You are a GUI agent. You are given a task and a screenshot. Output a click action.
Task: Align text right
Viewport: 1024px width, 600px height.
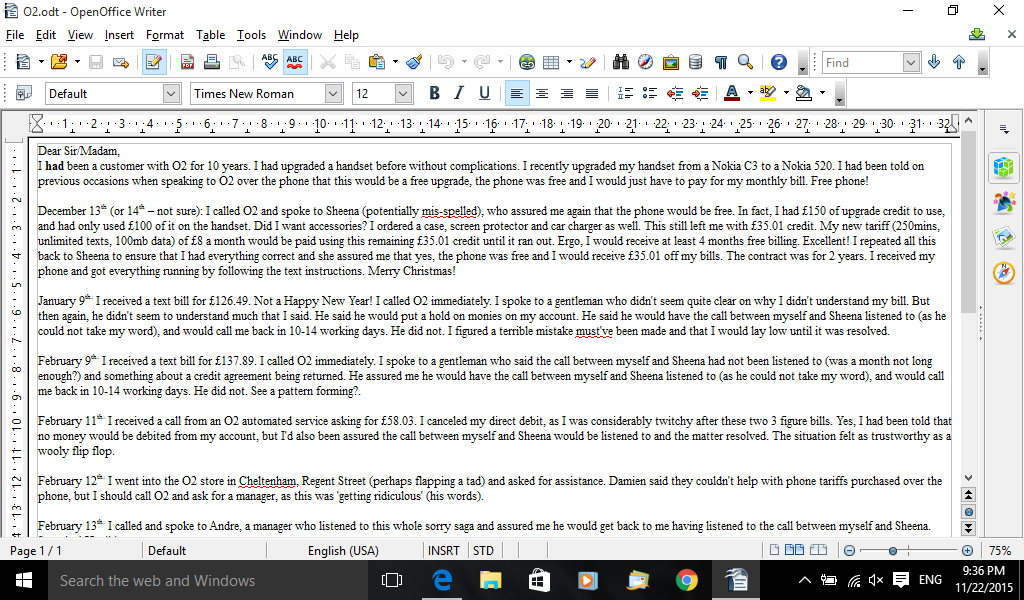[x=567, y=93]
